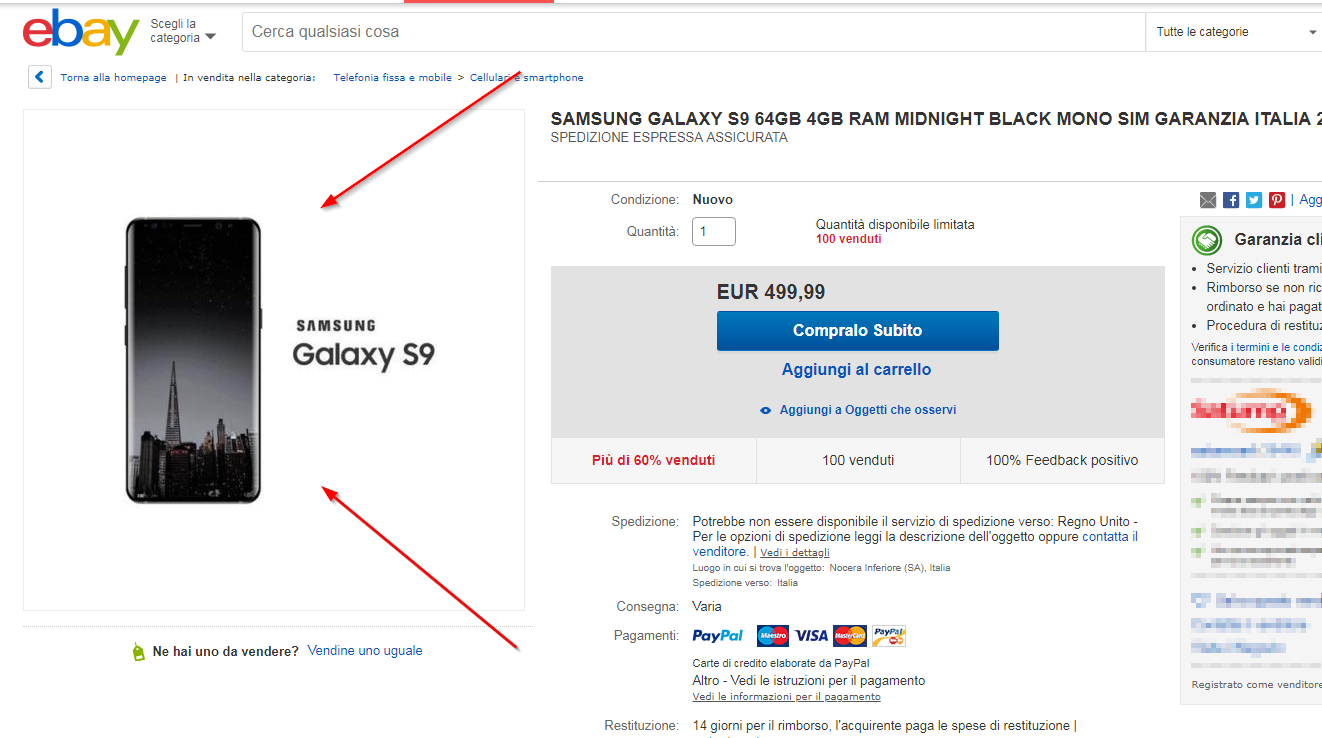Expand the 'Tutte le categorie' selector

click(1236, 32)
